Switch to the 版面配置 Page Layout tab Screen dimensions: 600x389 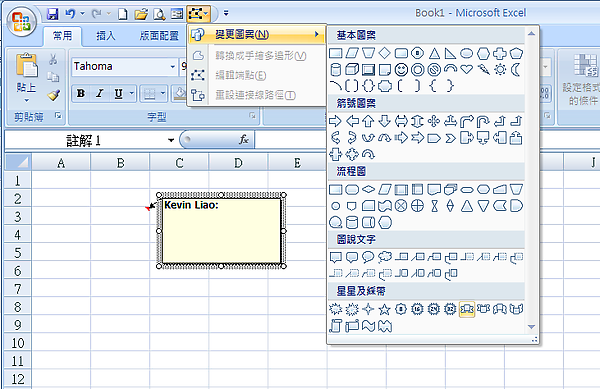(x=159, y=36)
